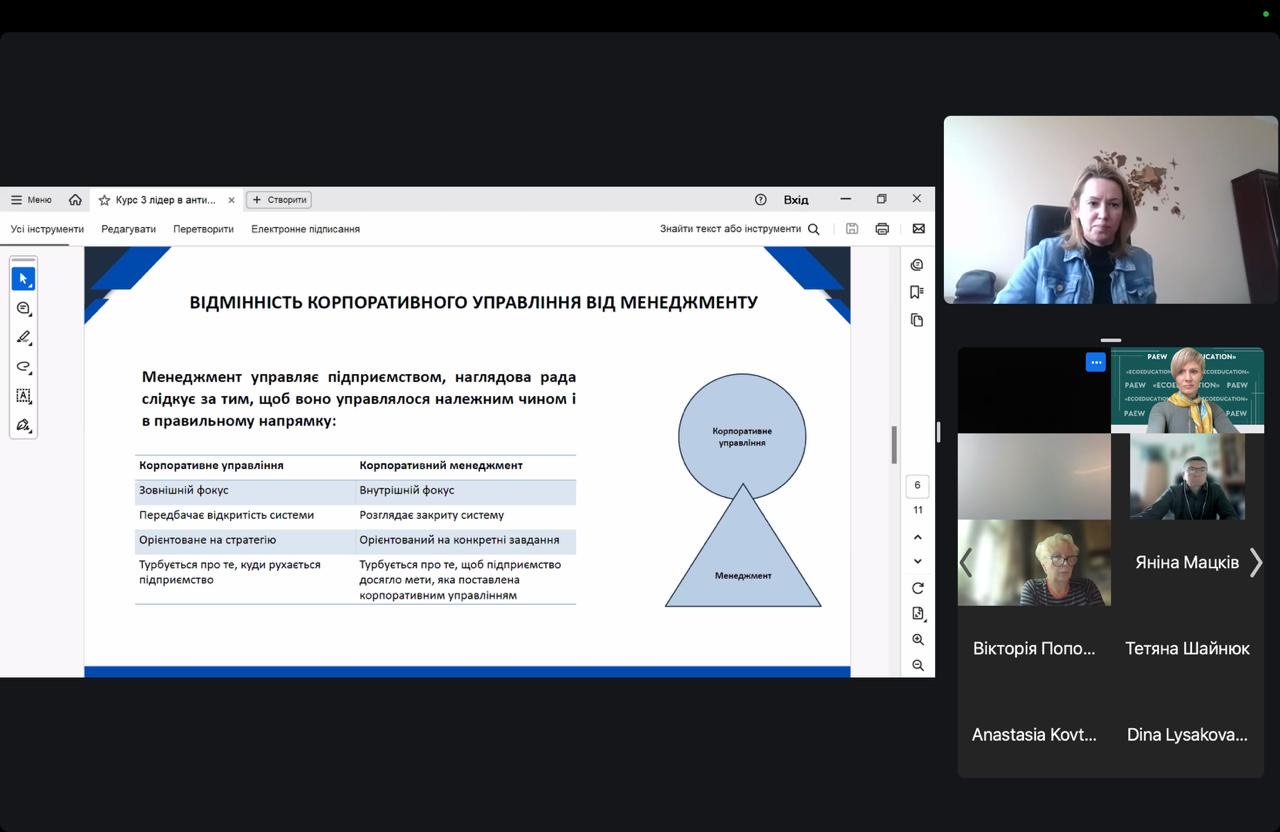Select the arrow selection tool
1280x832 pixels.
23,279
